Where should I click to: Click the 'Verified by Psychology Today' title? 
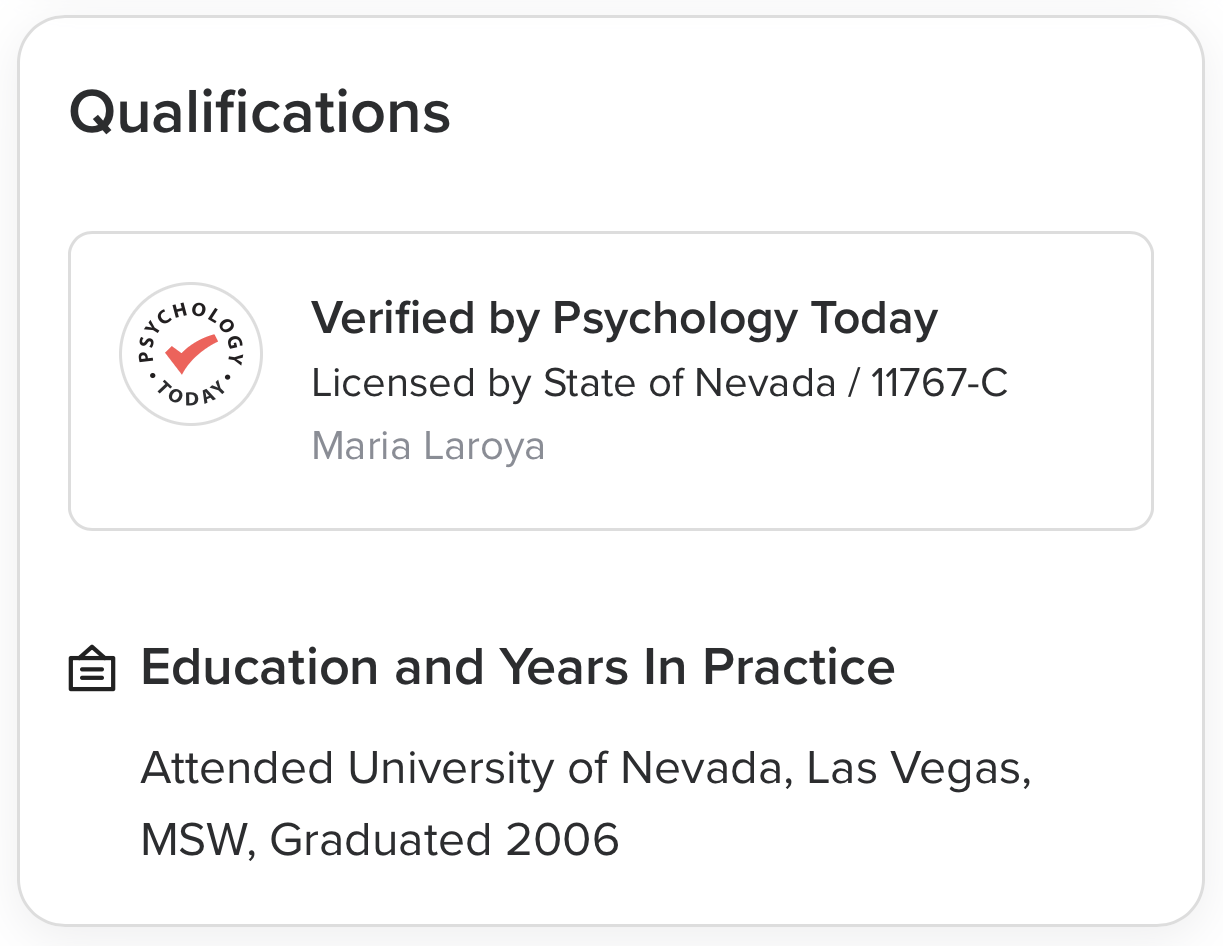coord(624,319)
